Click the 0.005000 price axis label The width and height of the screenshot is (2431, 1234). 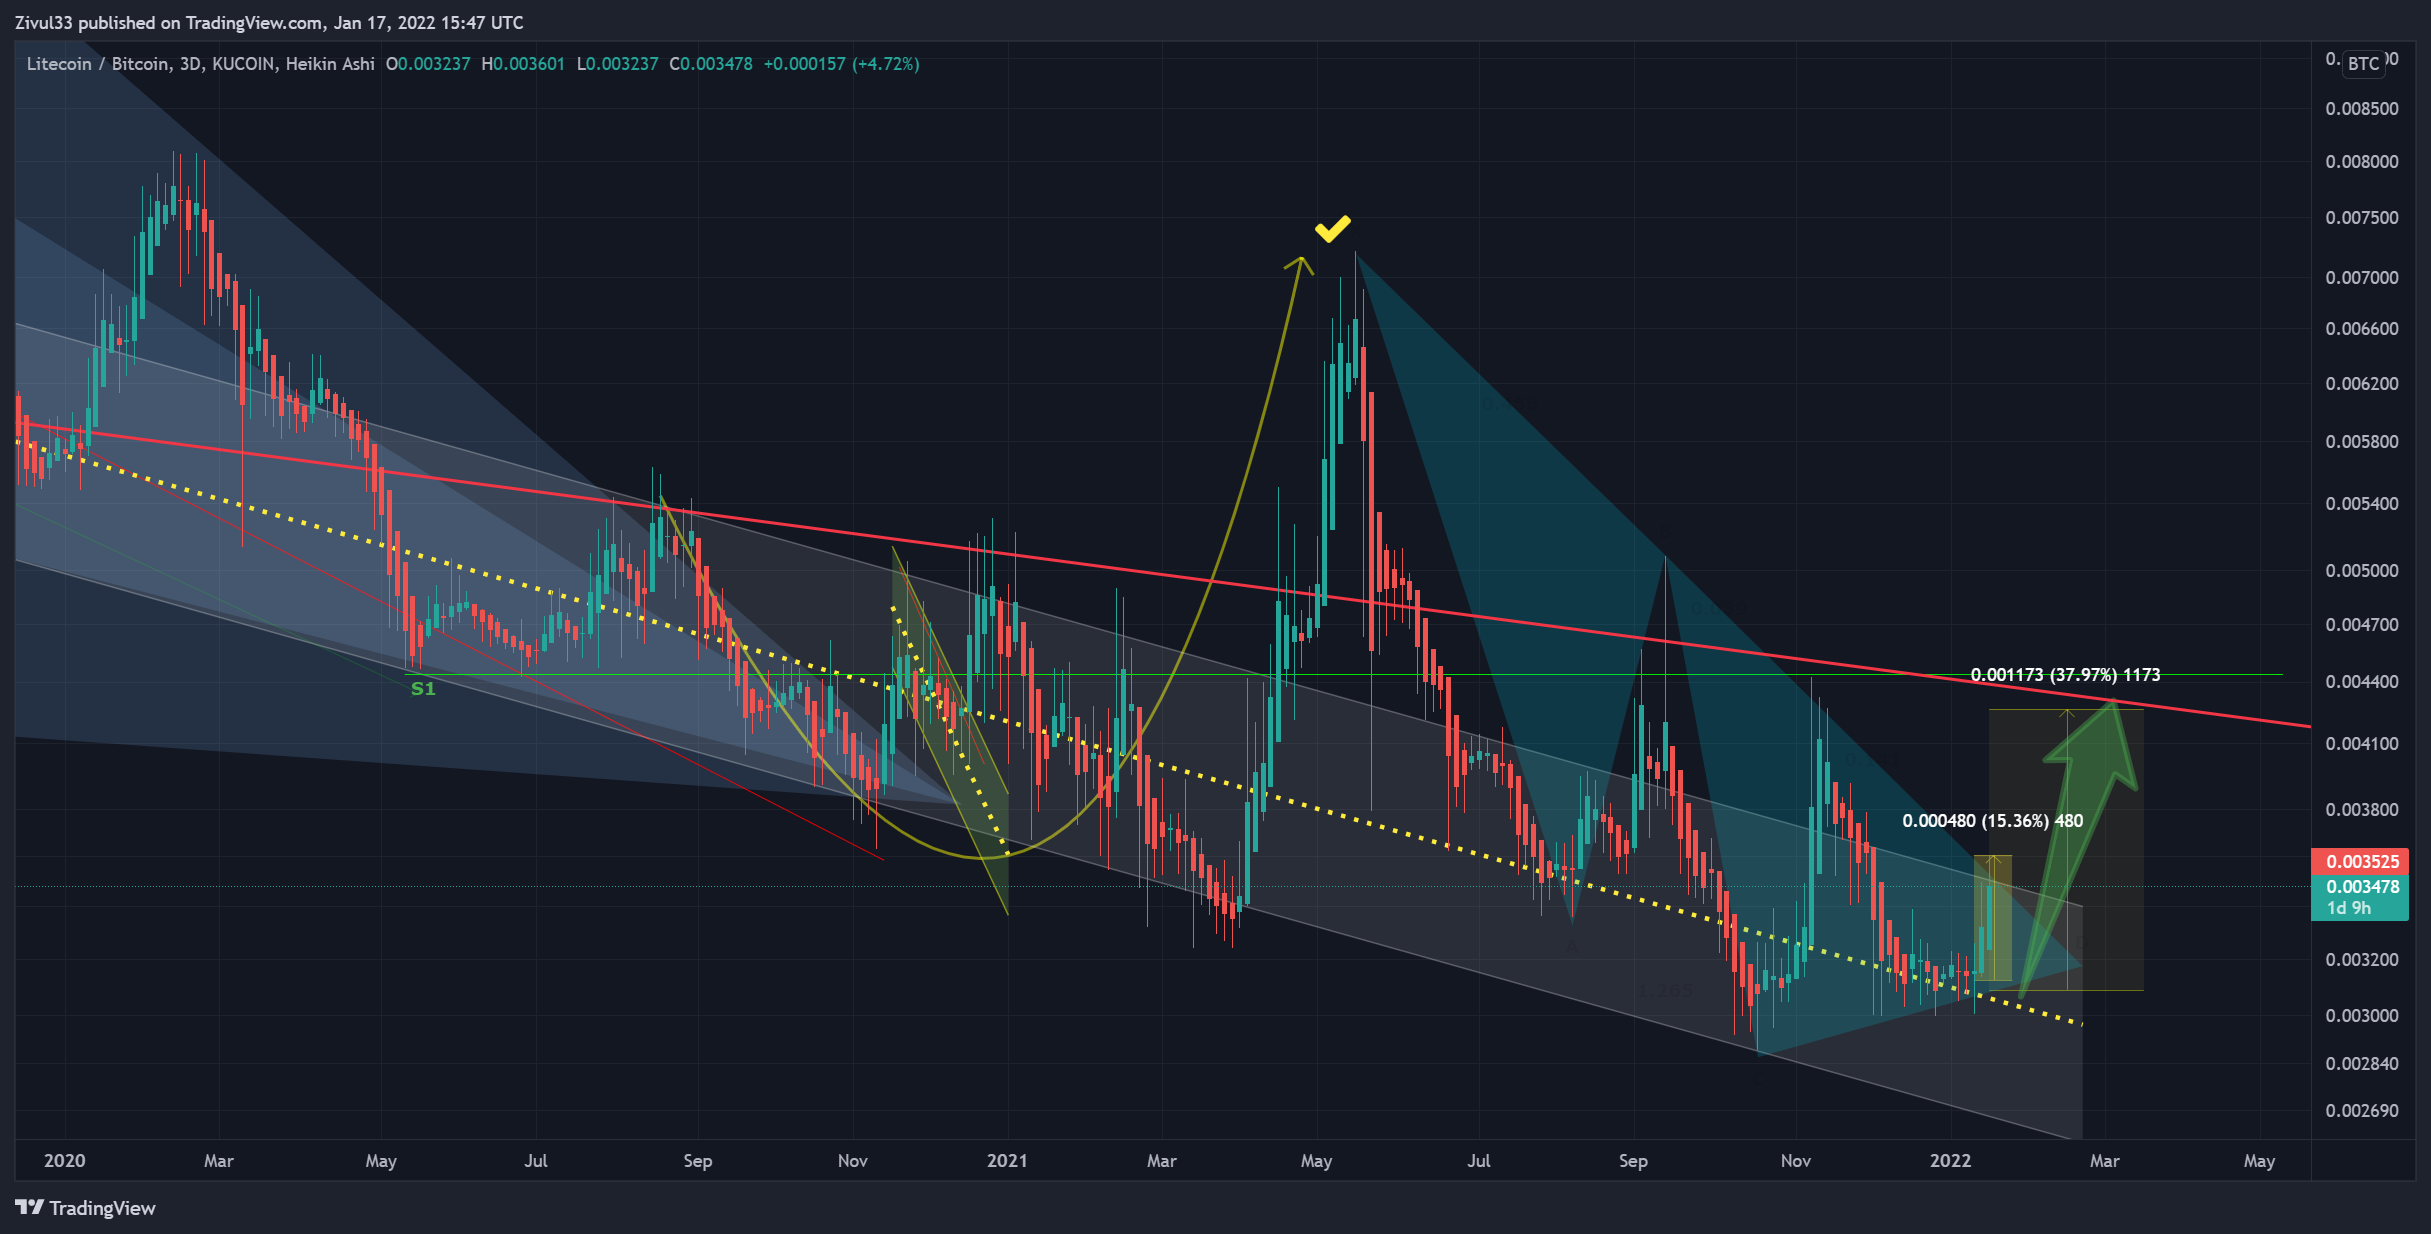(2361, 570)
